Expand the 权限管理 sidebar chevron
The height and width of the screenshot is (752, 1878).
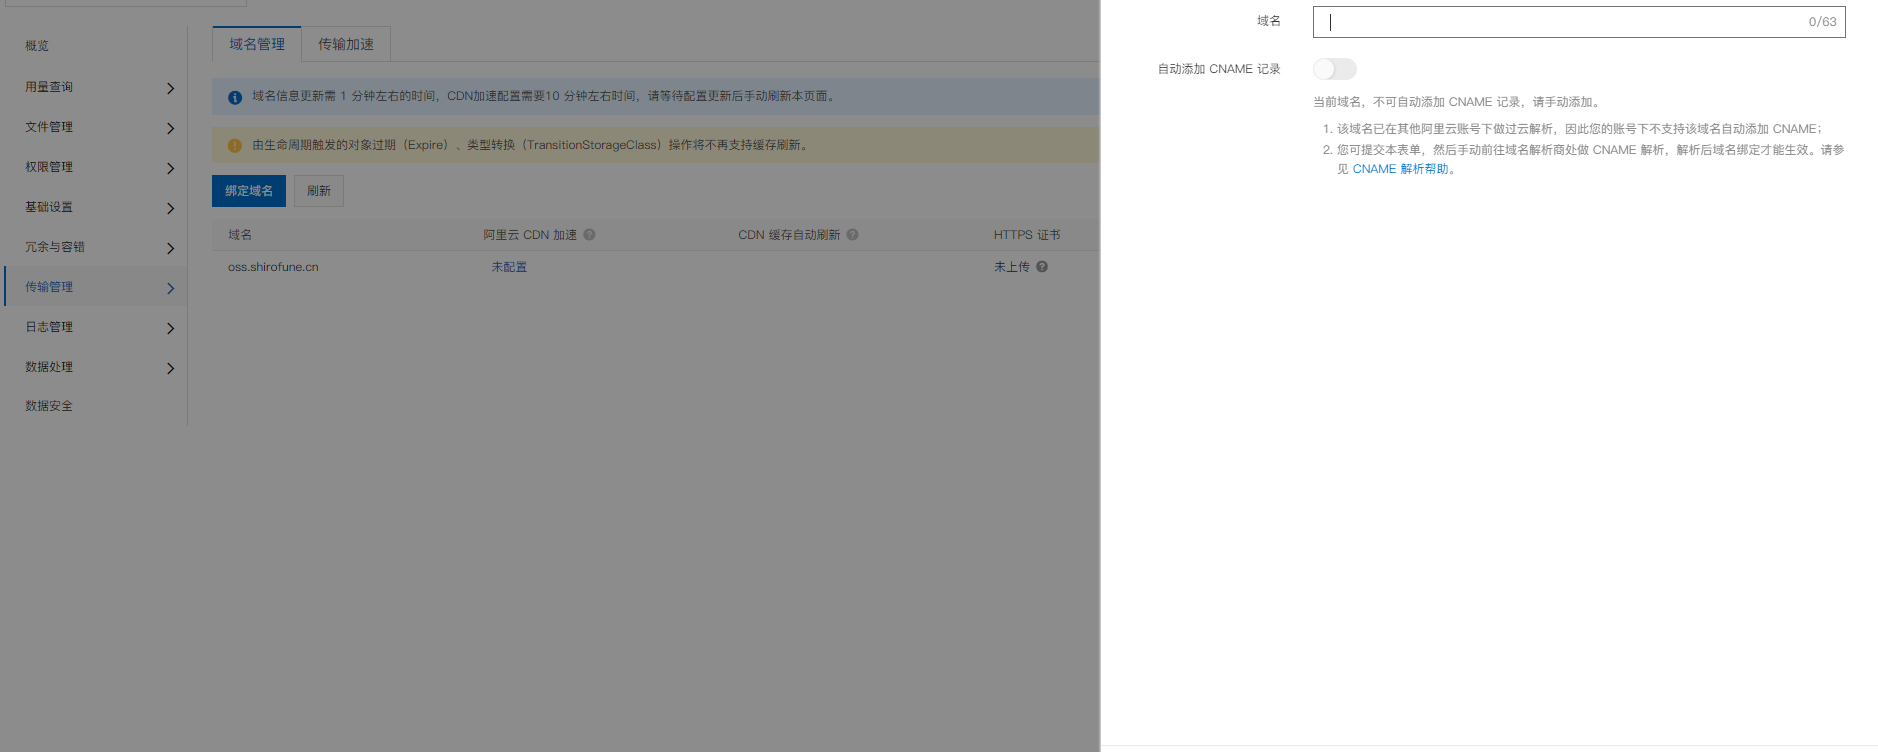pyautogui.click(x=170, y=168)
